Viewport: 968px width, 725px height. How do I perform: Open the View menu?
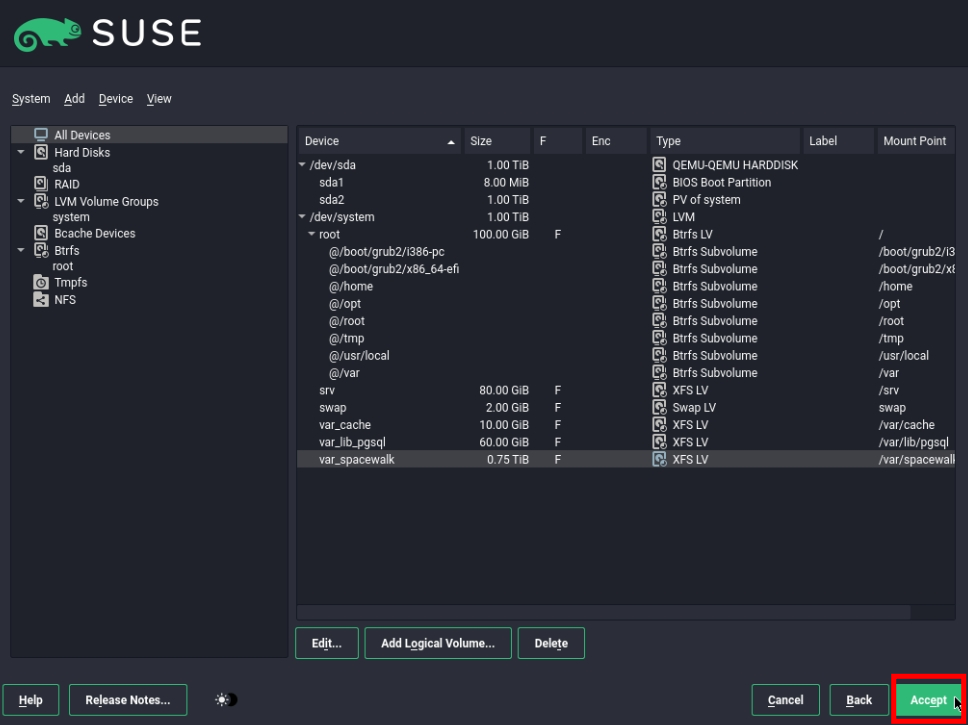[159, 99]
